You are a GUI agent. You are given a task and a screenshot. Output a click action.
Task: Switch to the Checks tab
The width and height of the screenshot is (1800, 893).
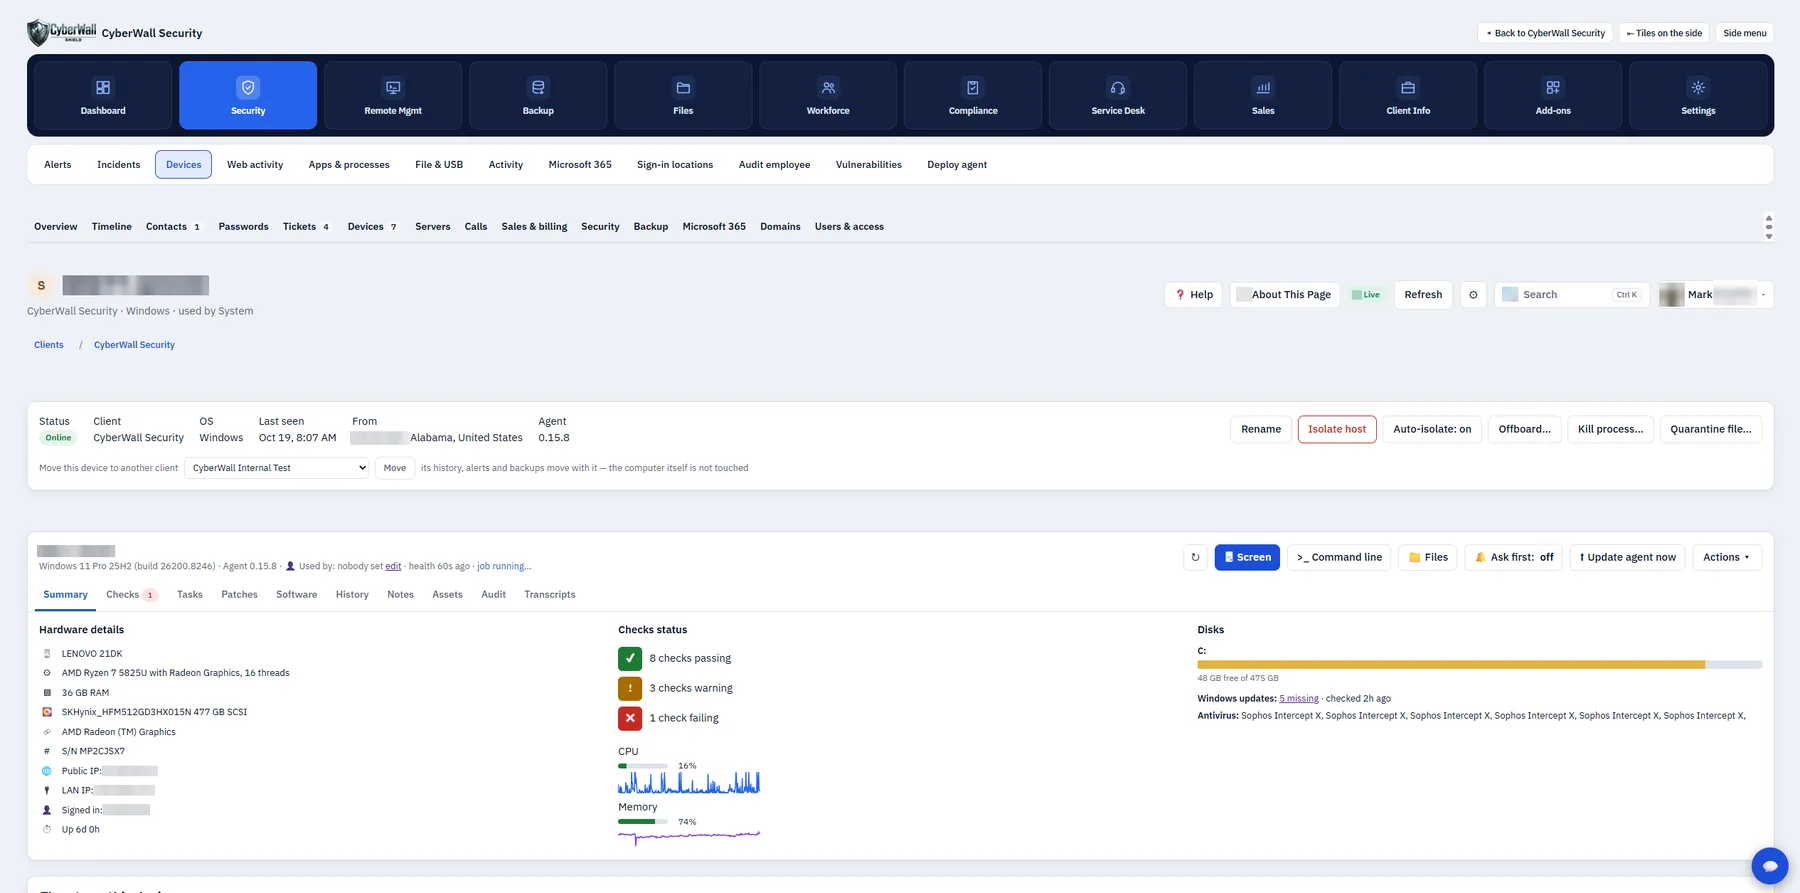click(131, 595)
